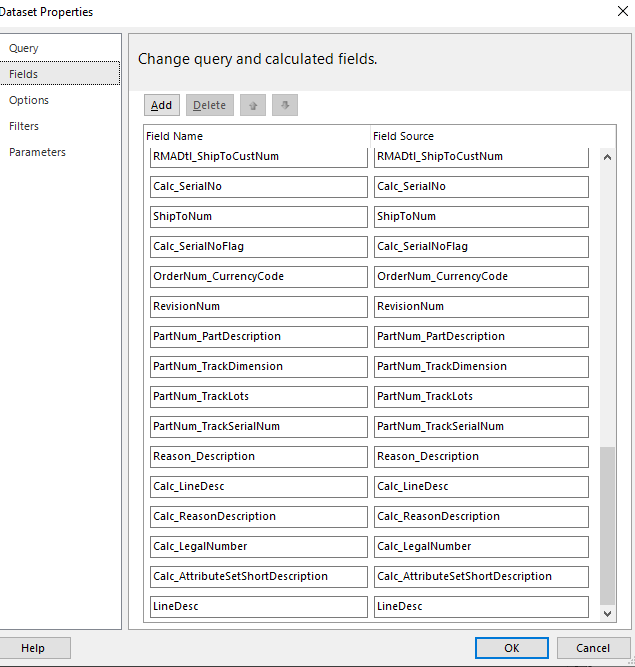The height and width of the screenshot is (667, 635).
Task: Click the Add field button
Action: pyautogui.click(x=161, y=105)
